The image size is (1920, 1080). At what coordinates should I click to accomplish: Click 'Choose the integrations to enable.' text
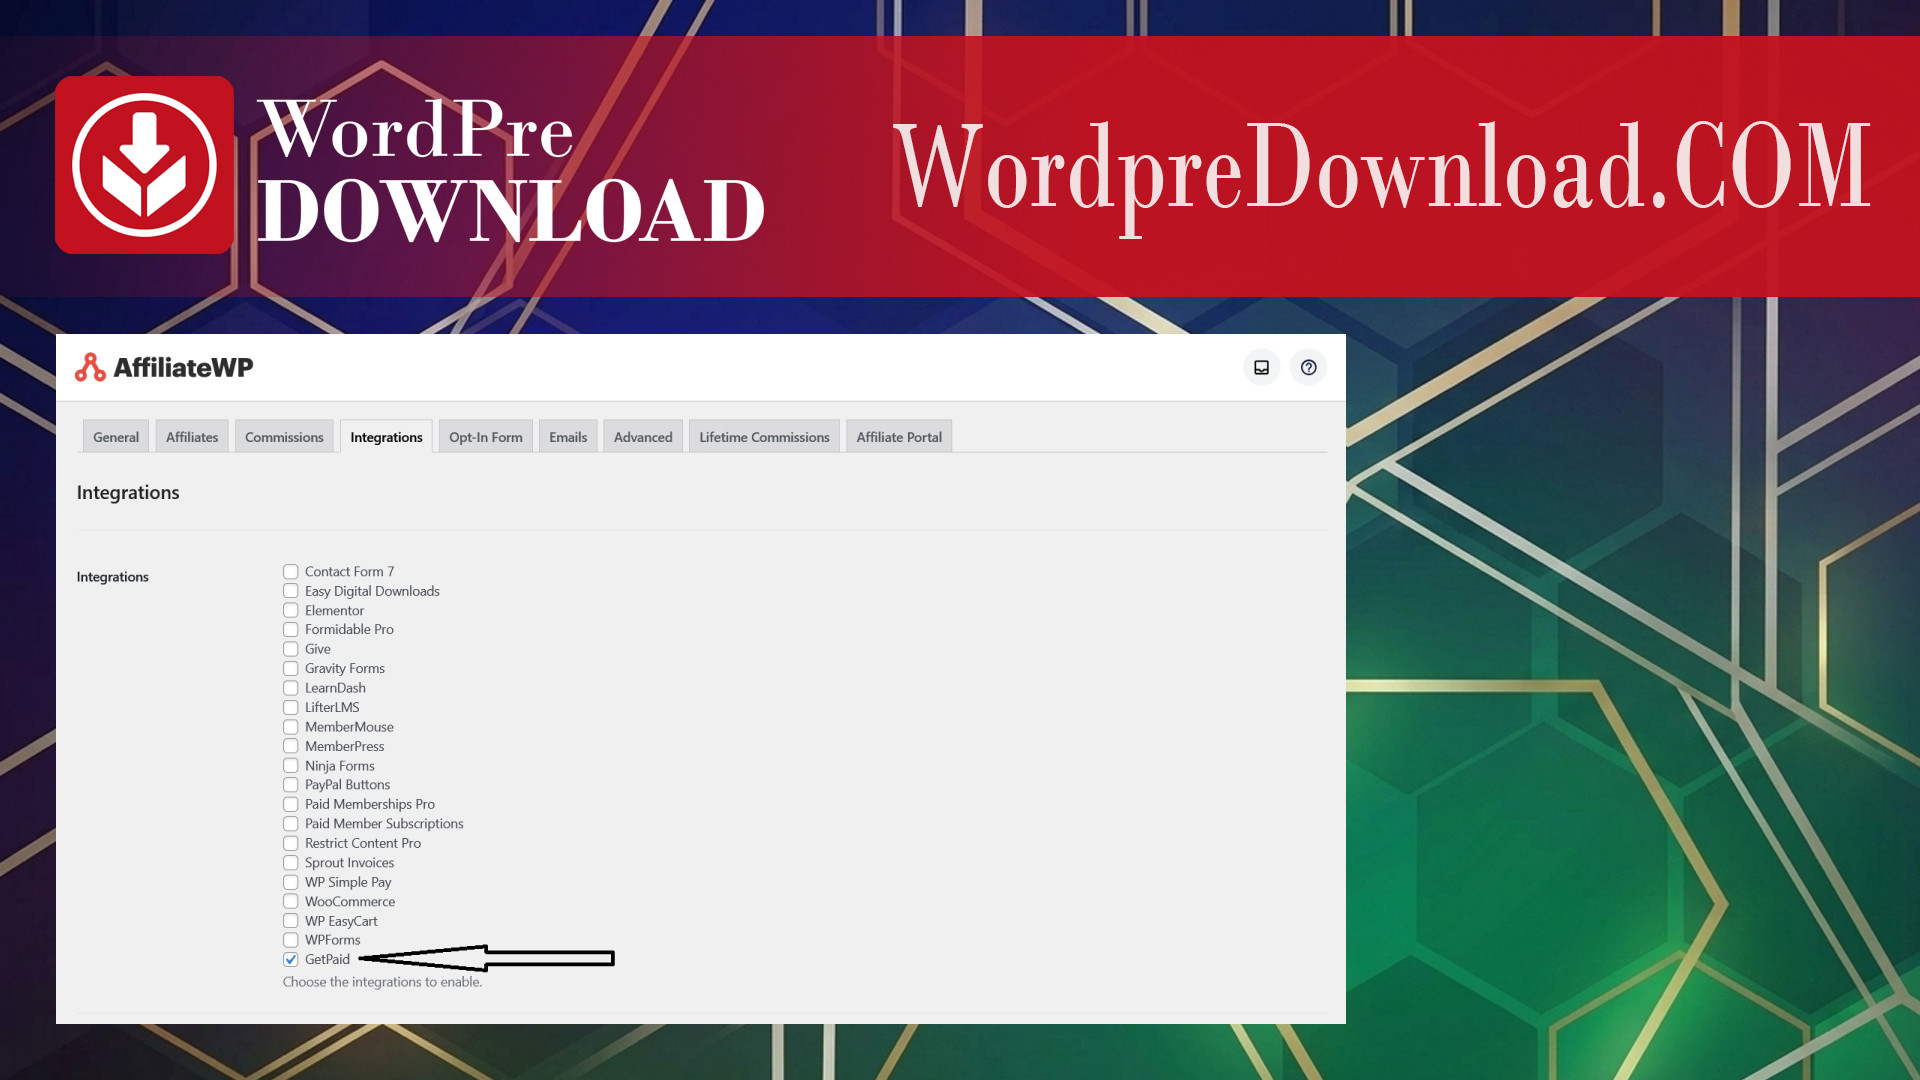point(382,982)
